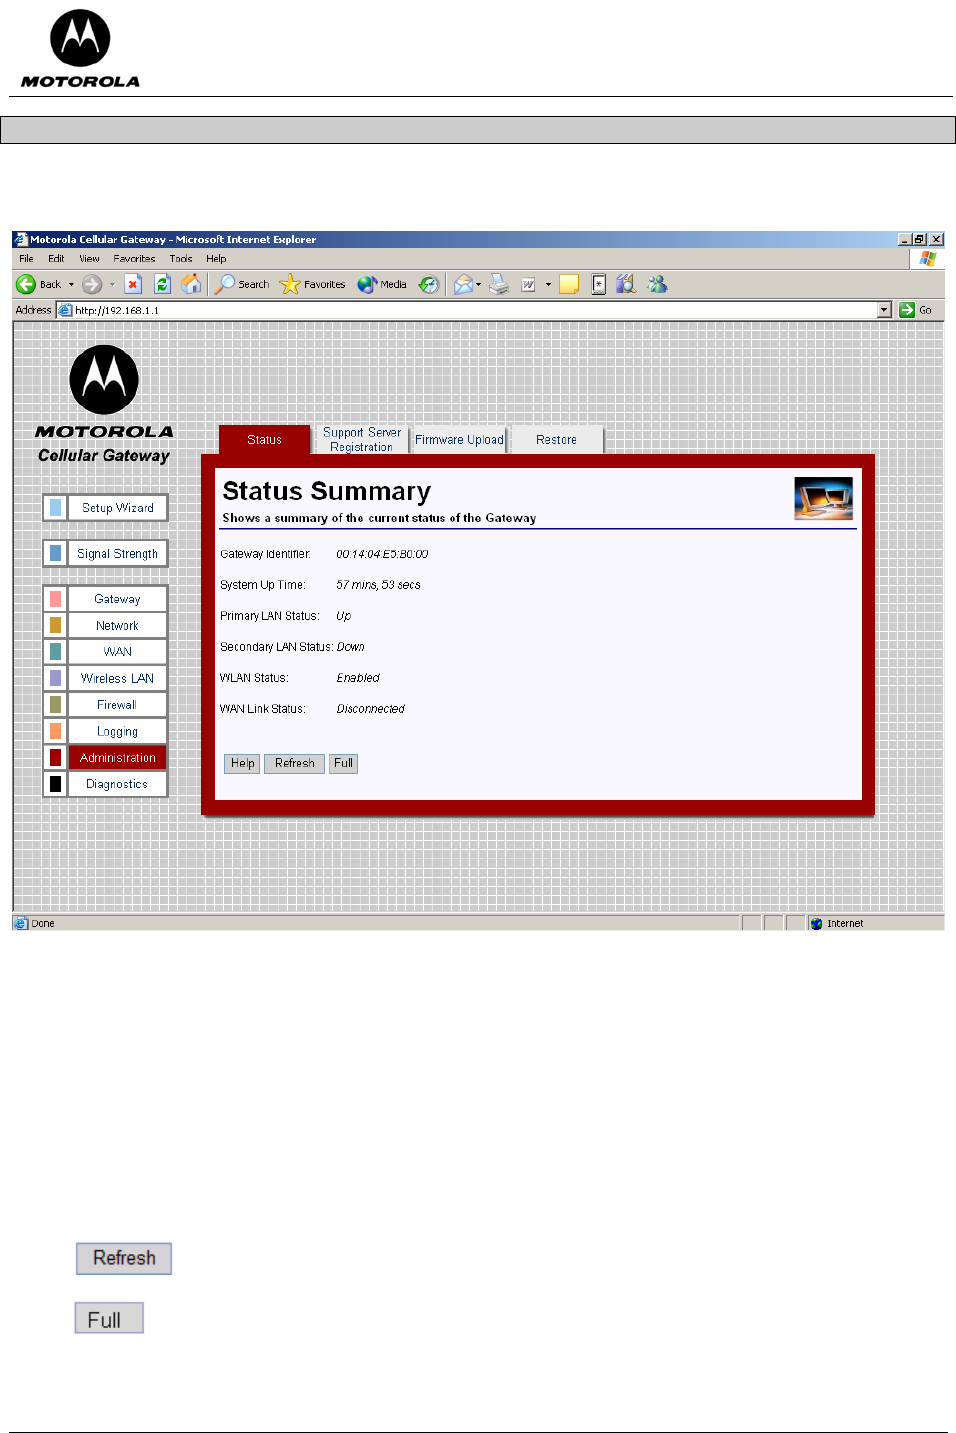The width and height of the screenshot is (956, 1433).
Task: Click the Gateway Identifier value 00:14:04:E5:B0:00
Action: [x=382, y=554]
